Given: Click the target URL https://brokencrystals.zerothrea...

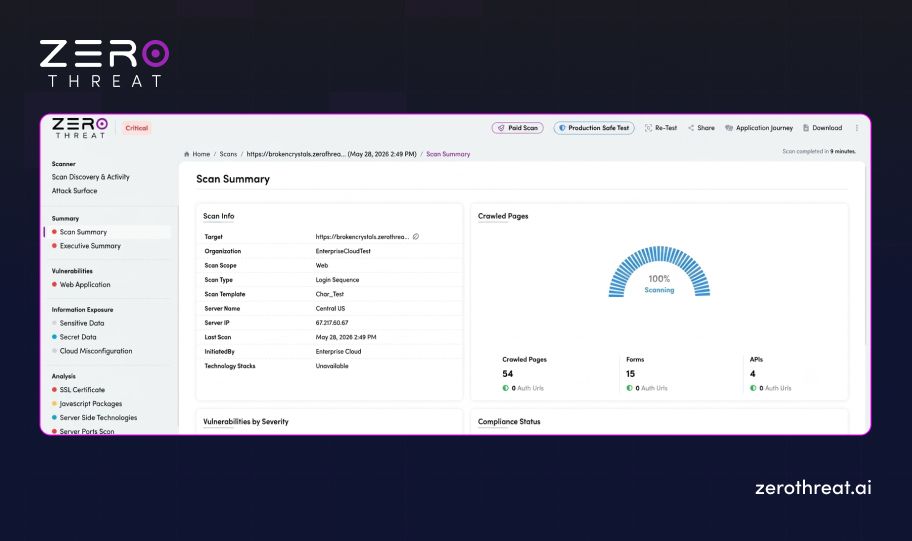Looking at the screenshot, I should (362, 237).
